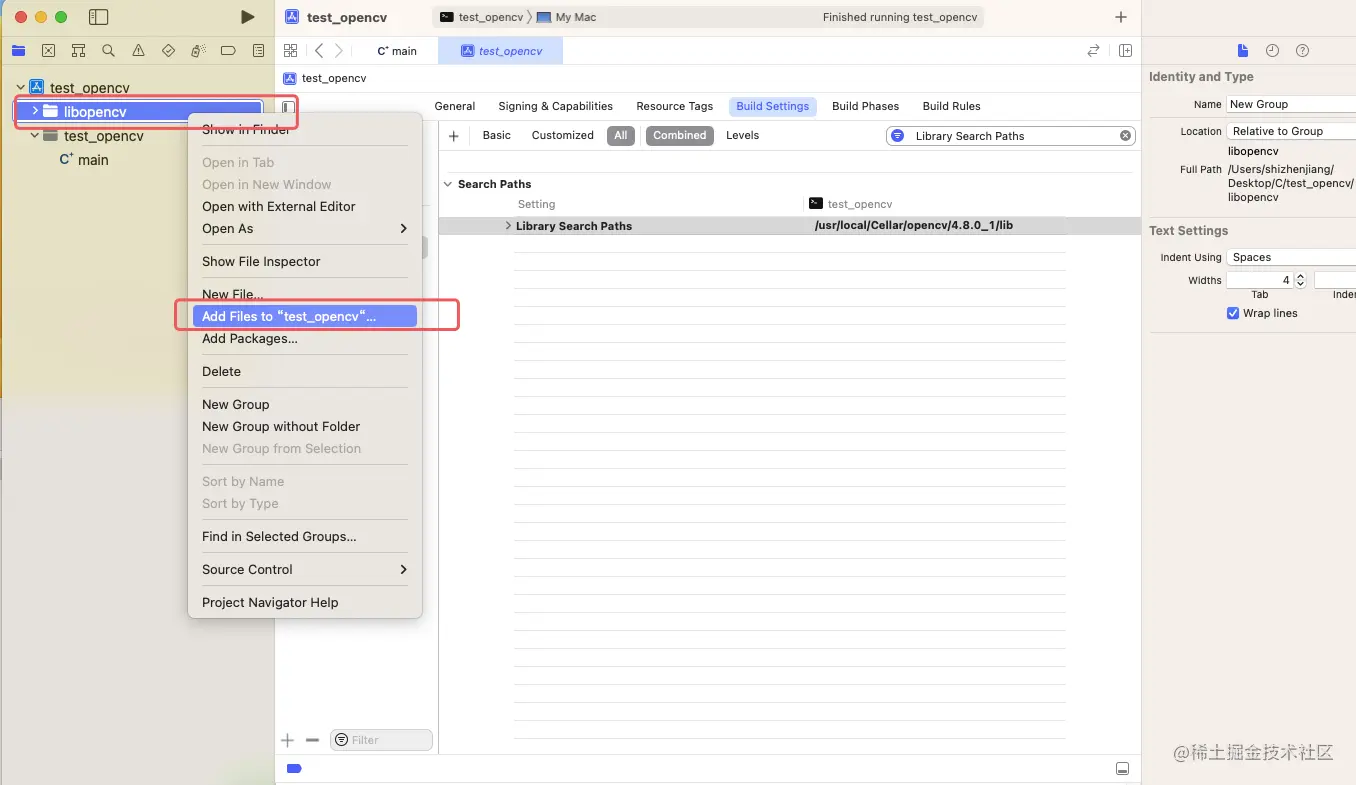Choose New Group without Folder

[x=305, y=427]
